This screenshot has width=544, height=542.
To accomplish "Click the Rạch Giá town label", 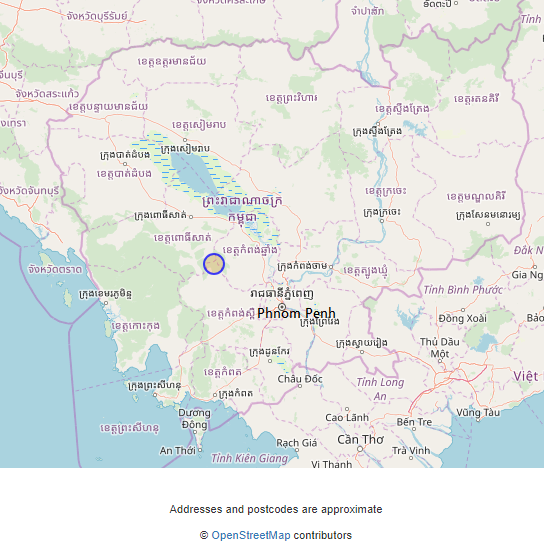I will 297,442.
